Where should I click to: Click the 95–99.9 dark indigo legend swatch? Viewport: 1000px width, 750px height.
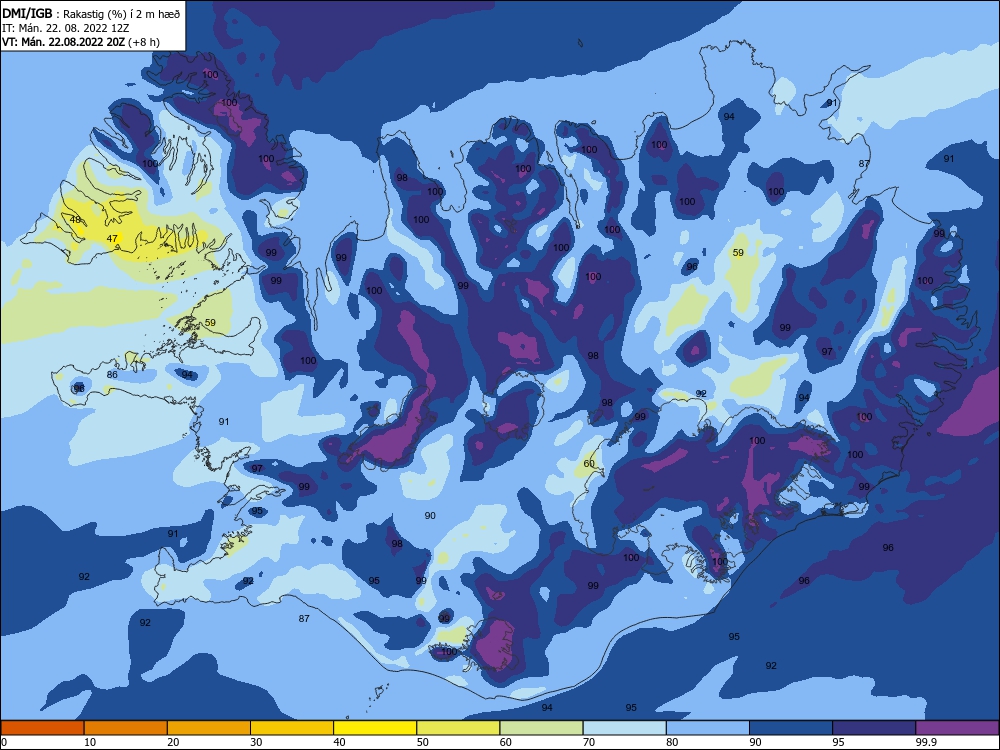coord(874,728)
